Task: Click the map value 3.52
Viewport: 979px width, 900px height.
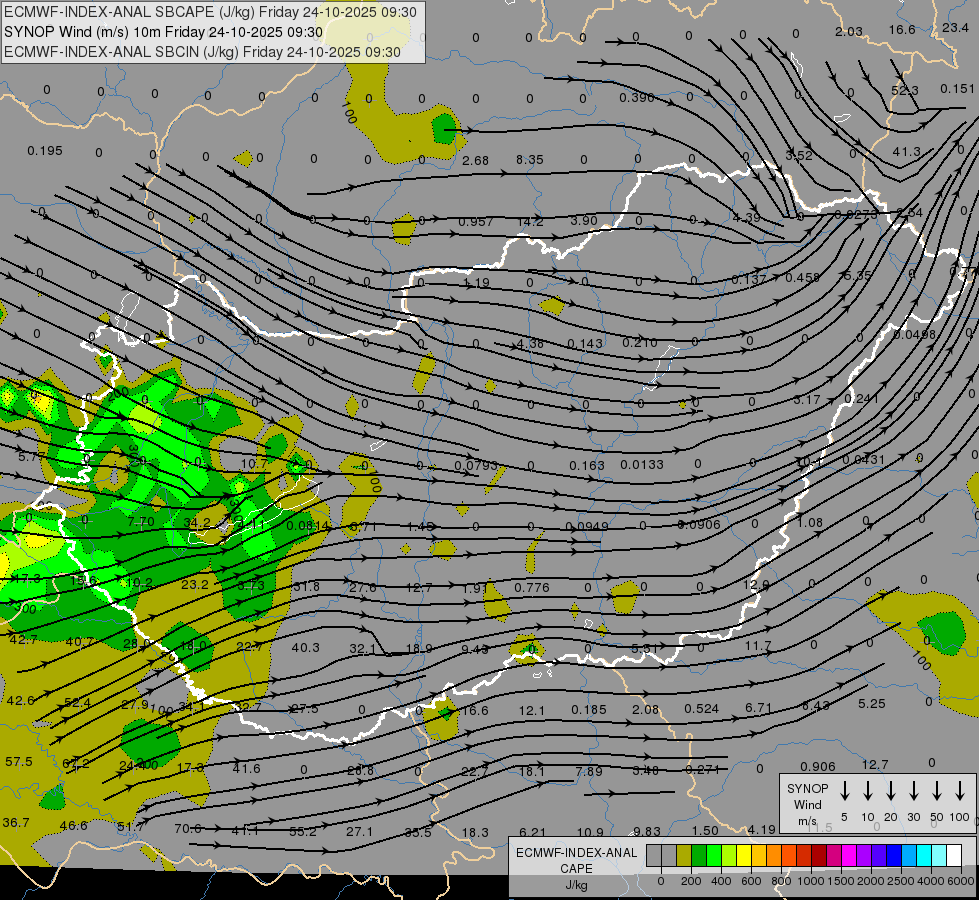Action: 799,156
